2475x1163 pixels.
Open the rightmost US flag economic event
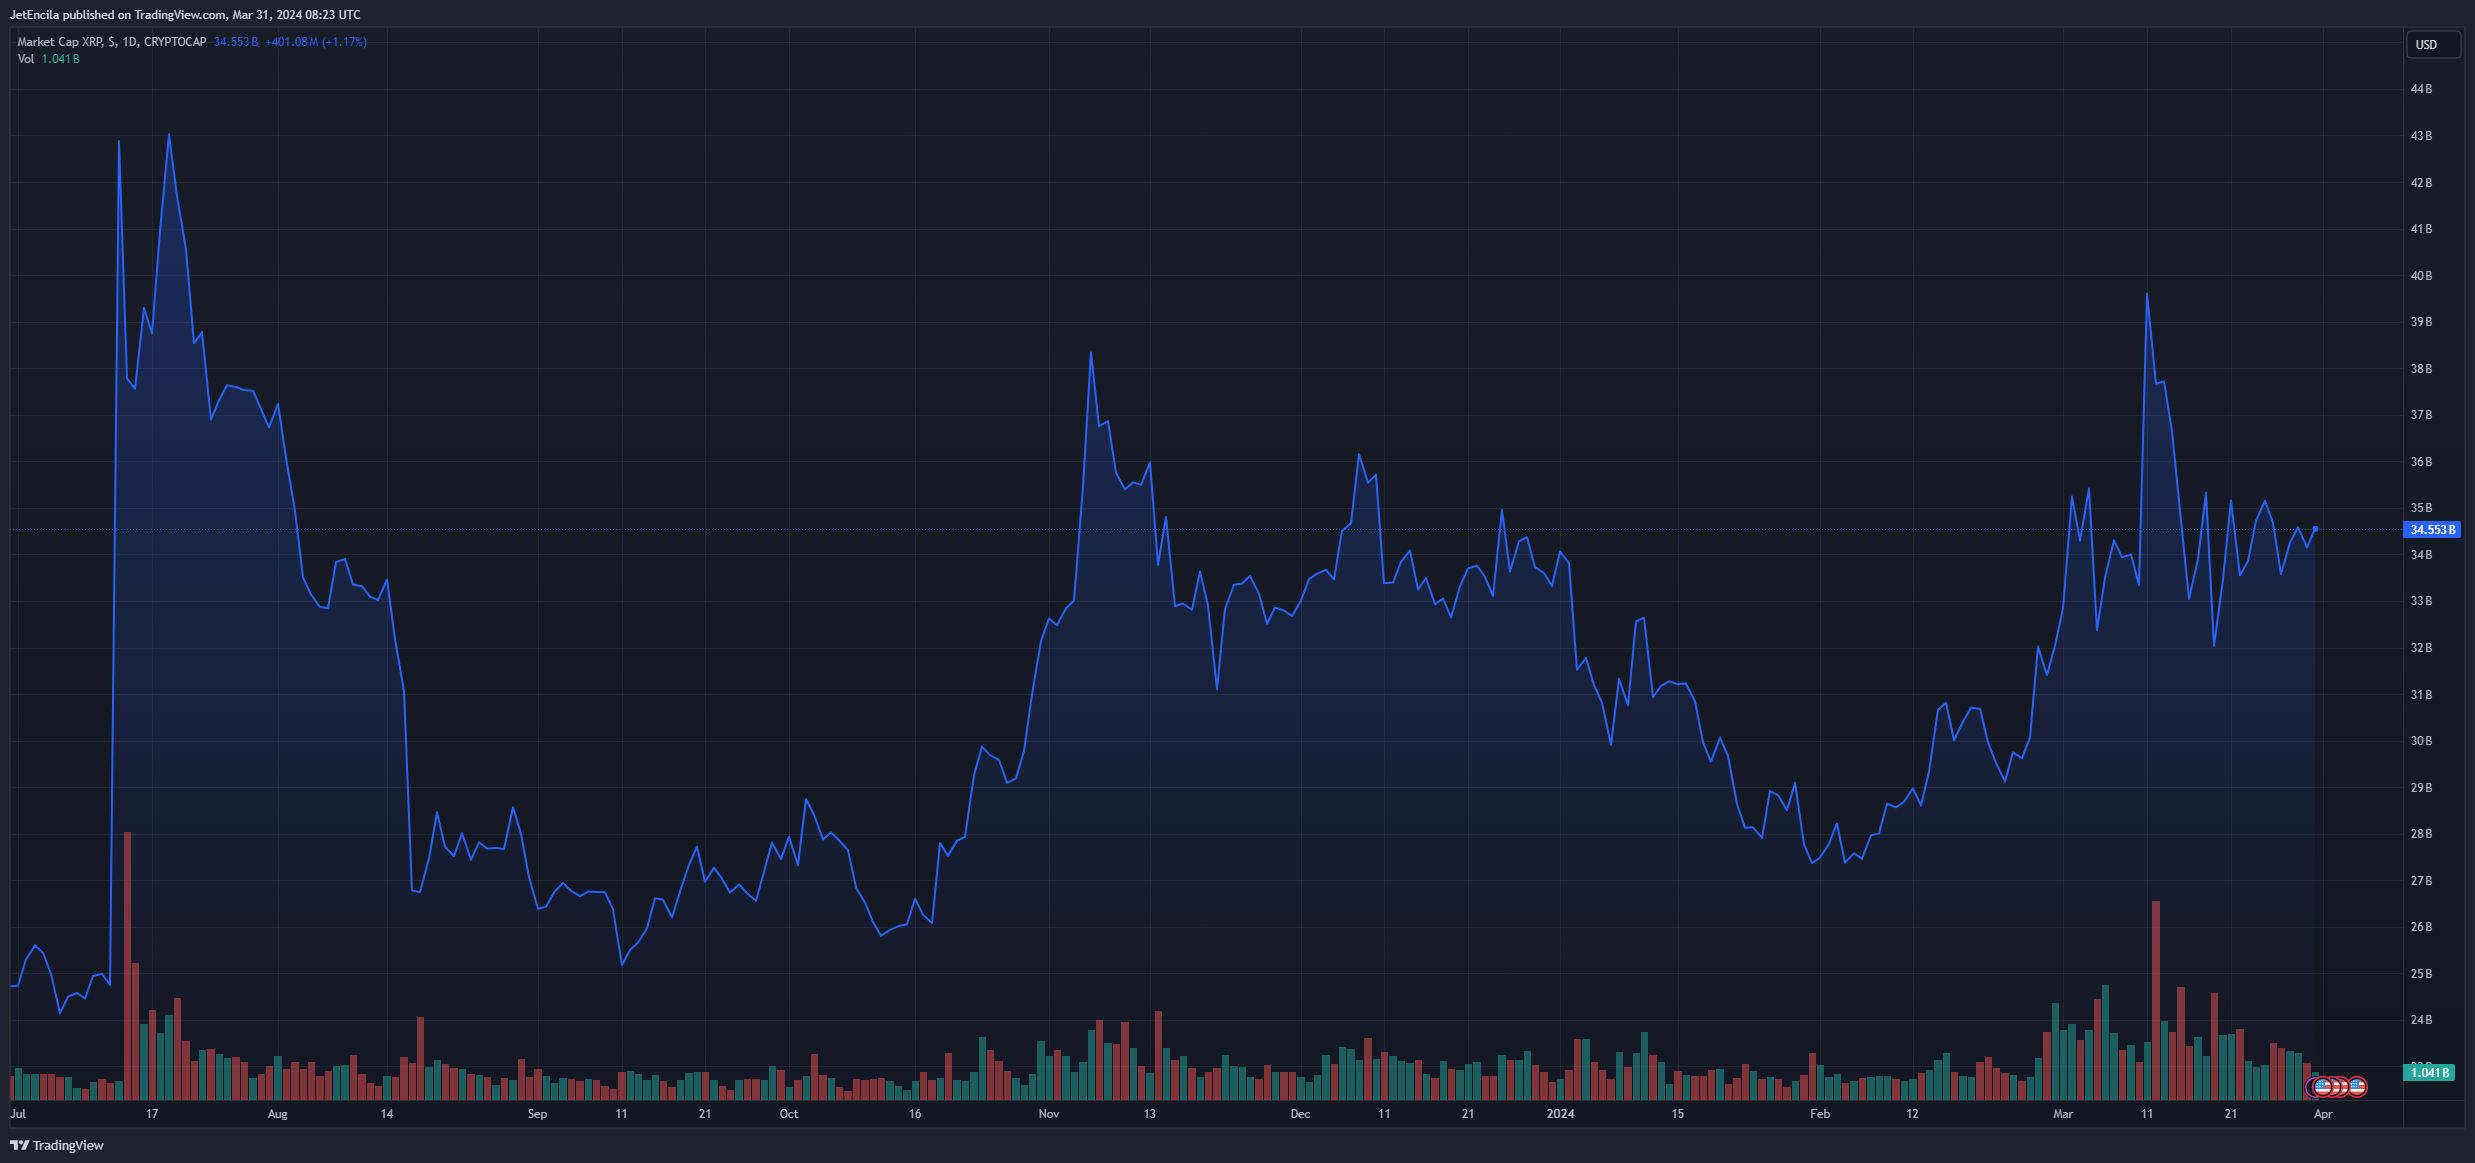click(2357, 1086)
